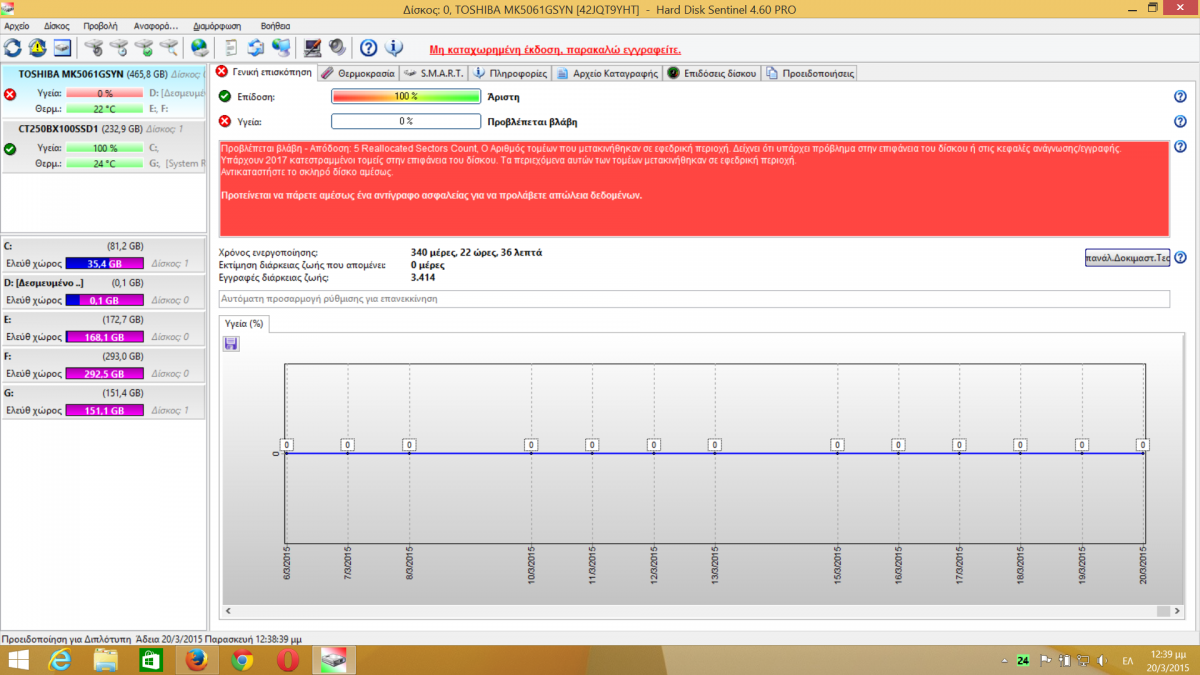Open Internet Explorer from the taskbar

[61, 660]
